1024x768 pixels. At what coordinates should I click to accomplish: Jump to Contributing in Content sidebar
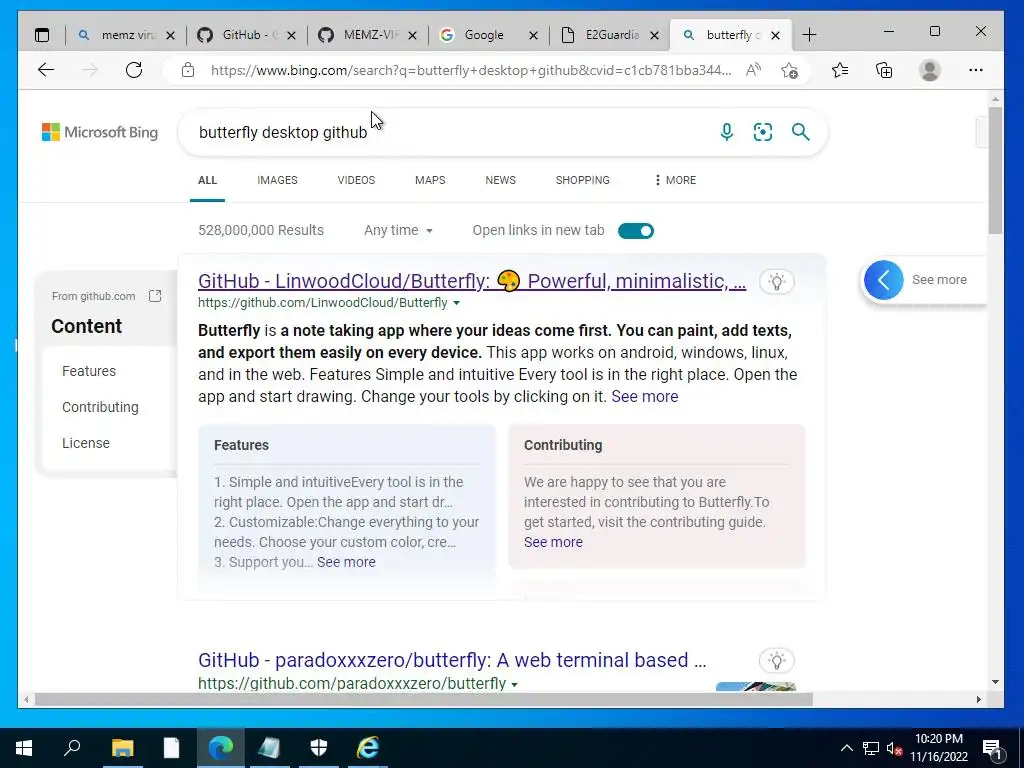(x=100, y=407)
